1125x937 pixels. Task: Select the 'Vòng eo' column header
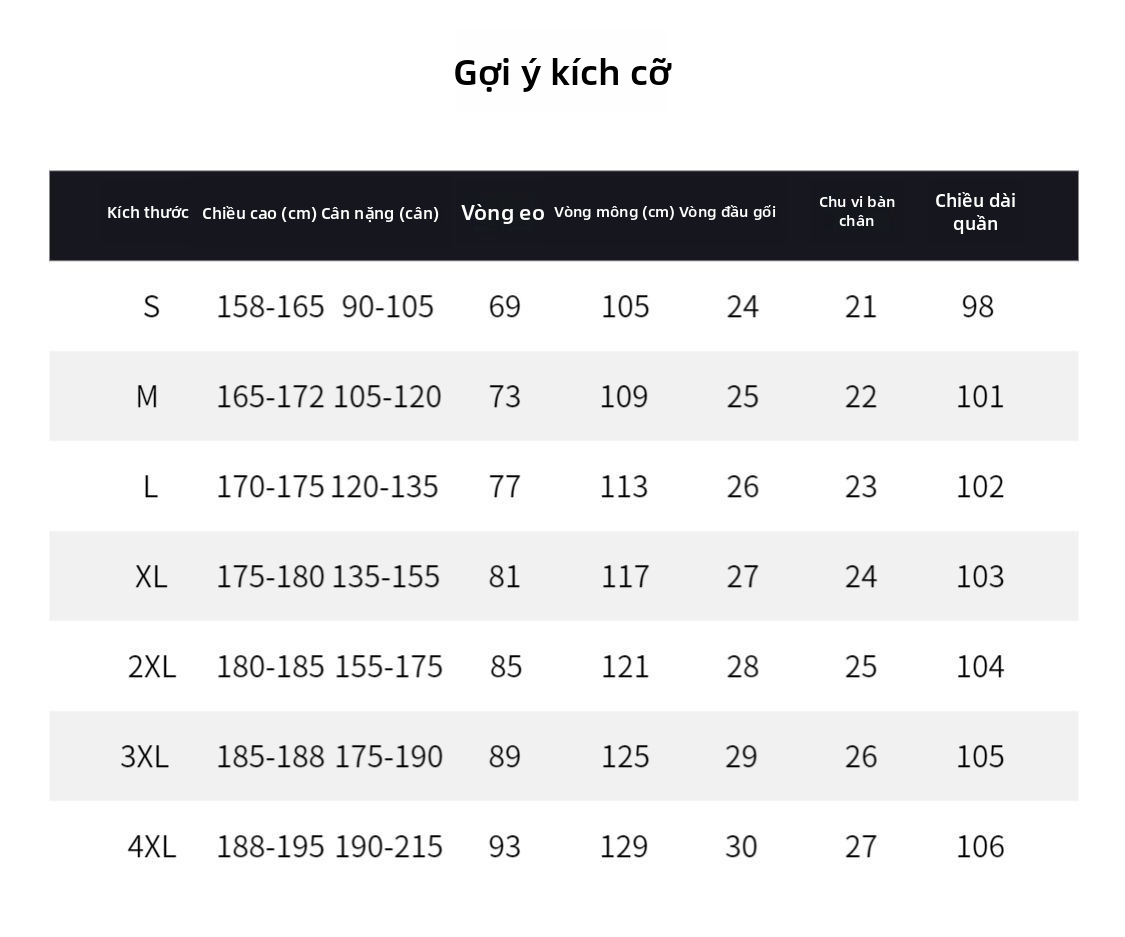coord(503,213)
